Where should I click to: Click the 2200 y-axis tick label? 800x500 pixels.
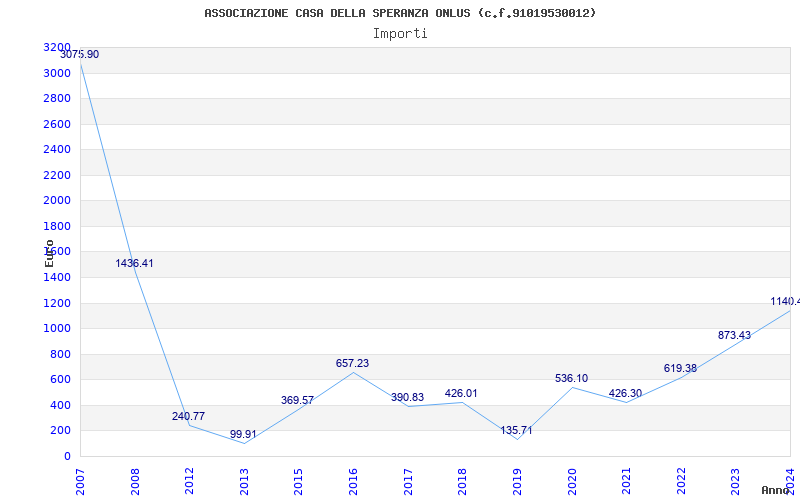point(57,175)
